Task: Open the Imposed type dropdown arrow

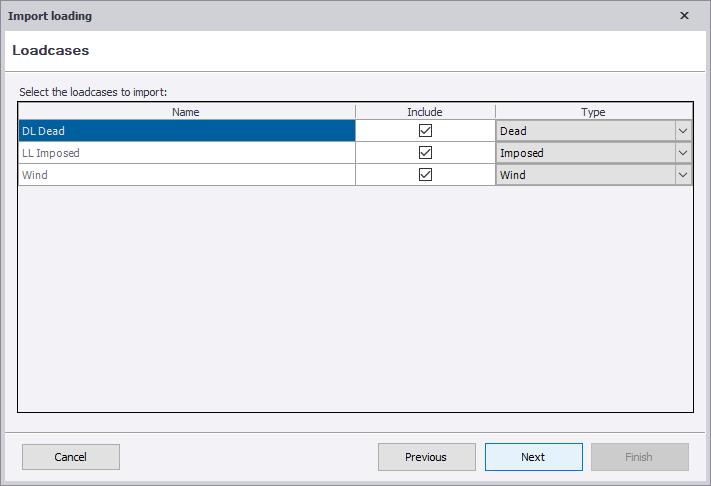Action: coord(683,153)
